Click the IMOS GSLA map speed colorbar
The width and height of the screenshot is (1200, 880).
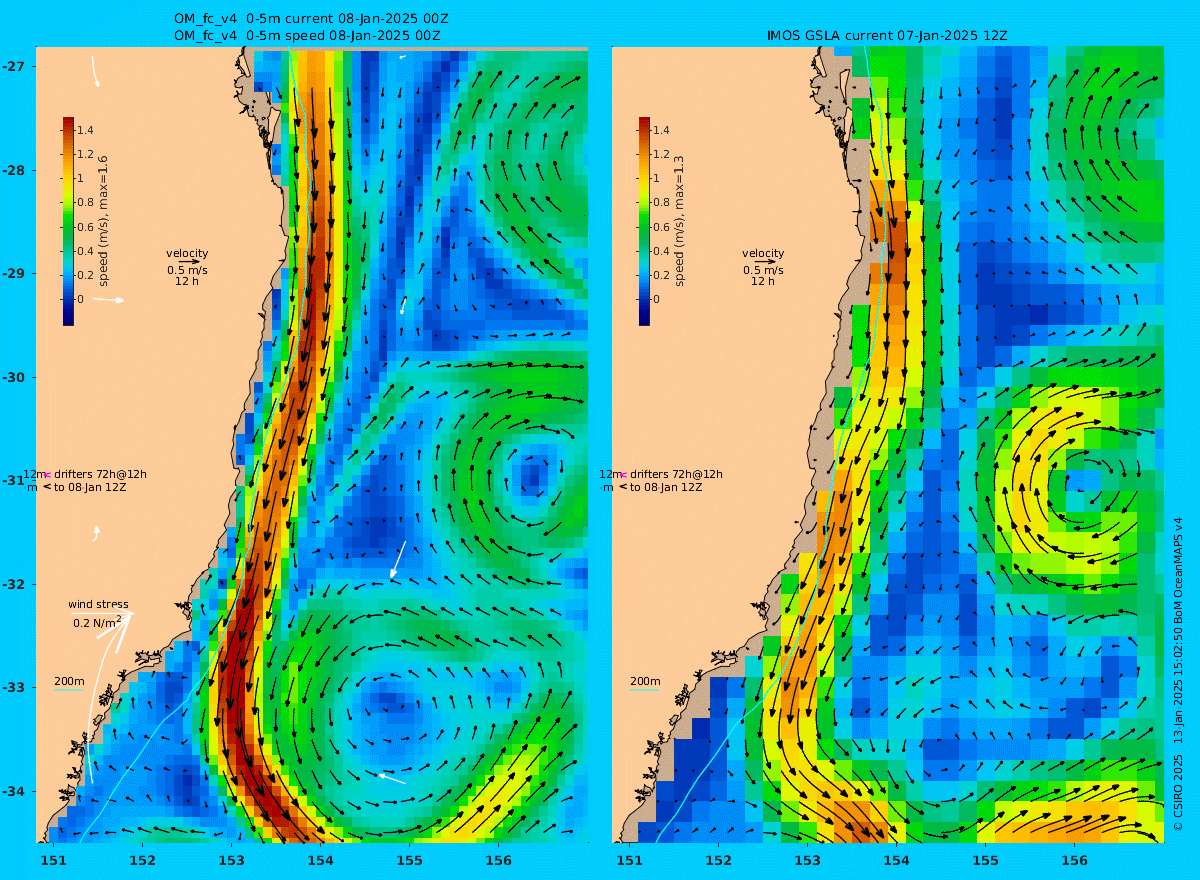[644, 221]
